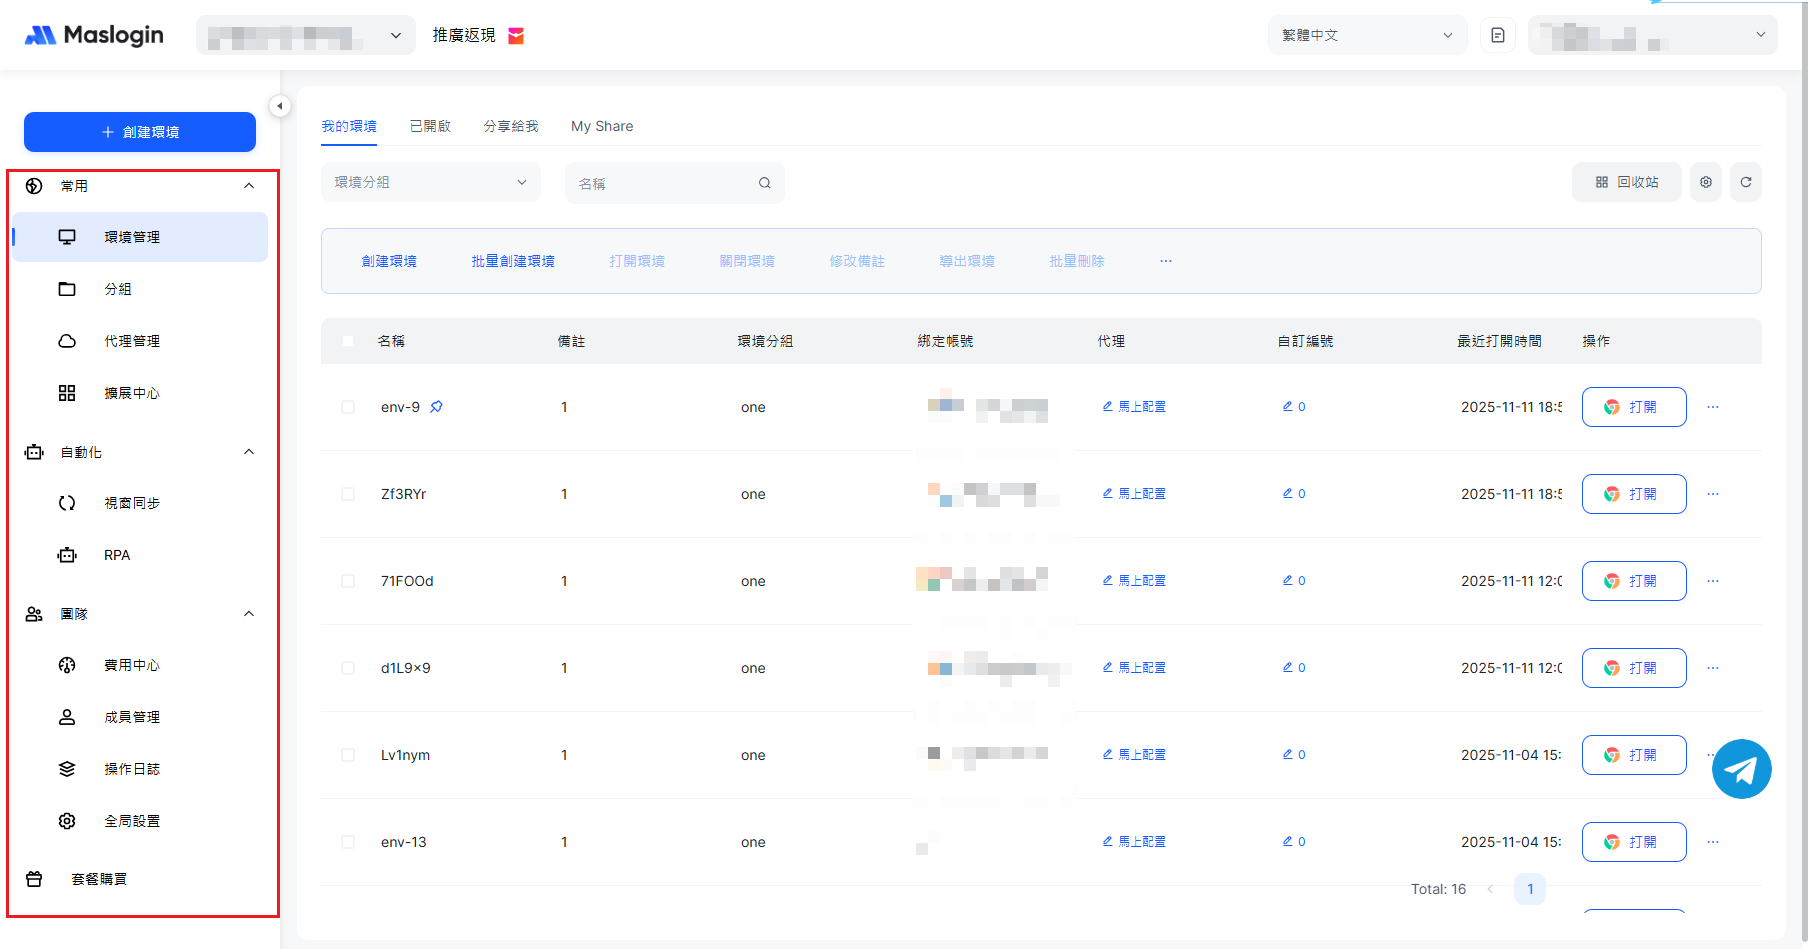Switch to the 已開啟 tab
Screen dimensions: 1808x949
coord(430,126)
